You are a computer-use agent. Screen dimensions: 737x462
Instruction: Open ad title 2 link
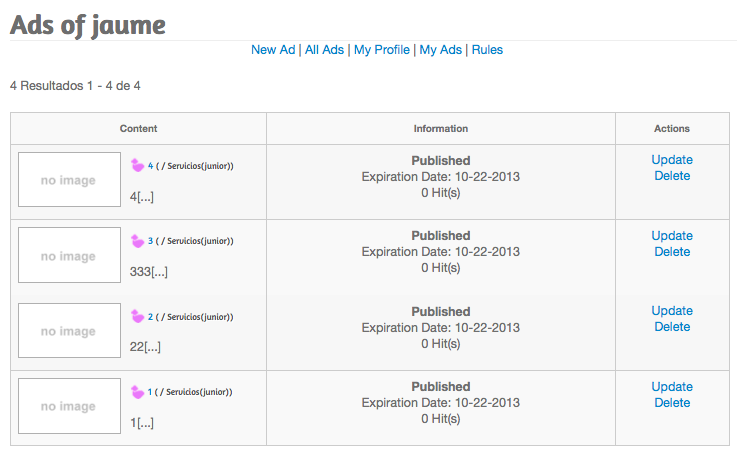click(150, 317)
